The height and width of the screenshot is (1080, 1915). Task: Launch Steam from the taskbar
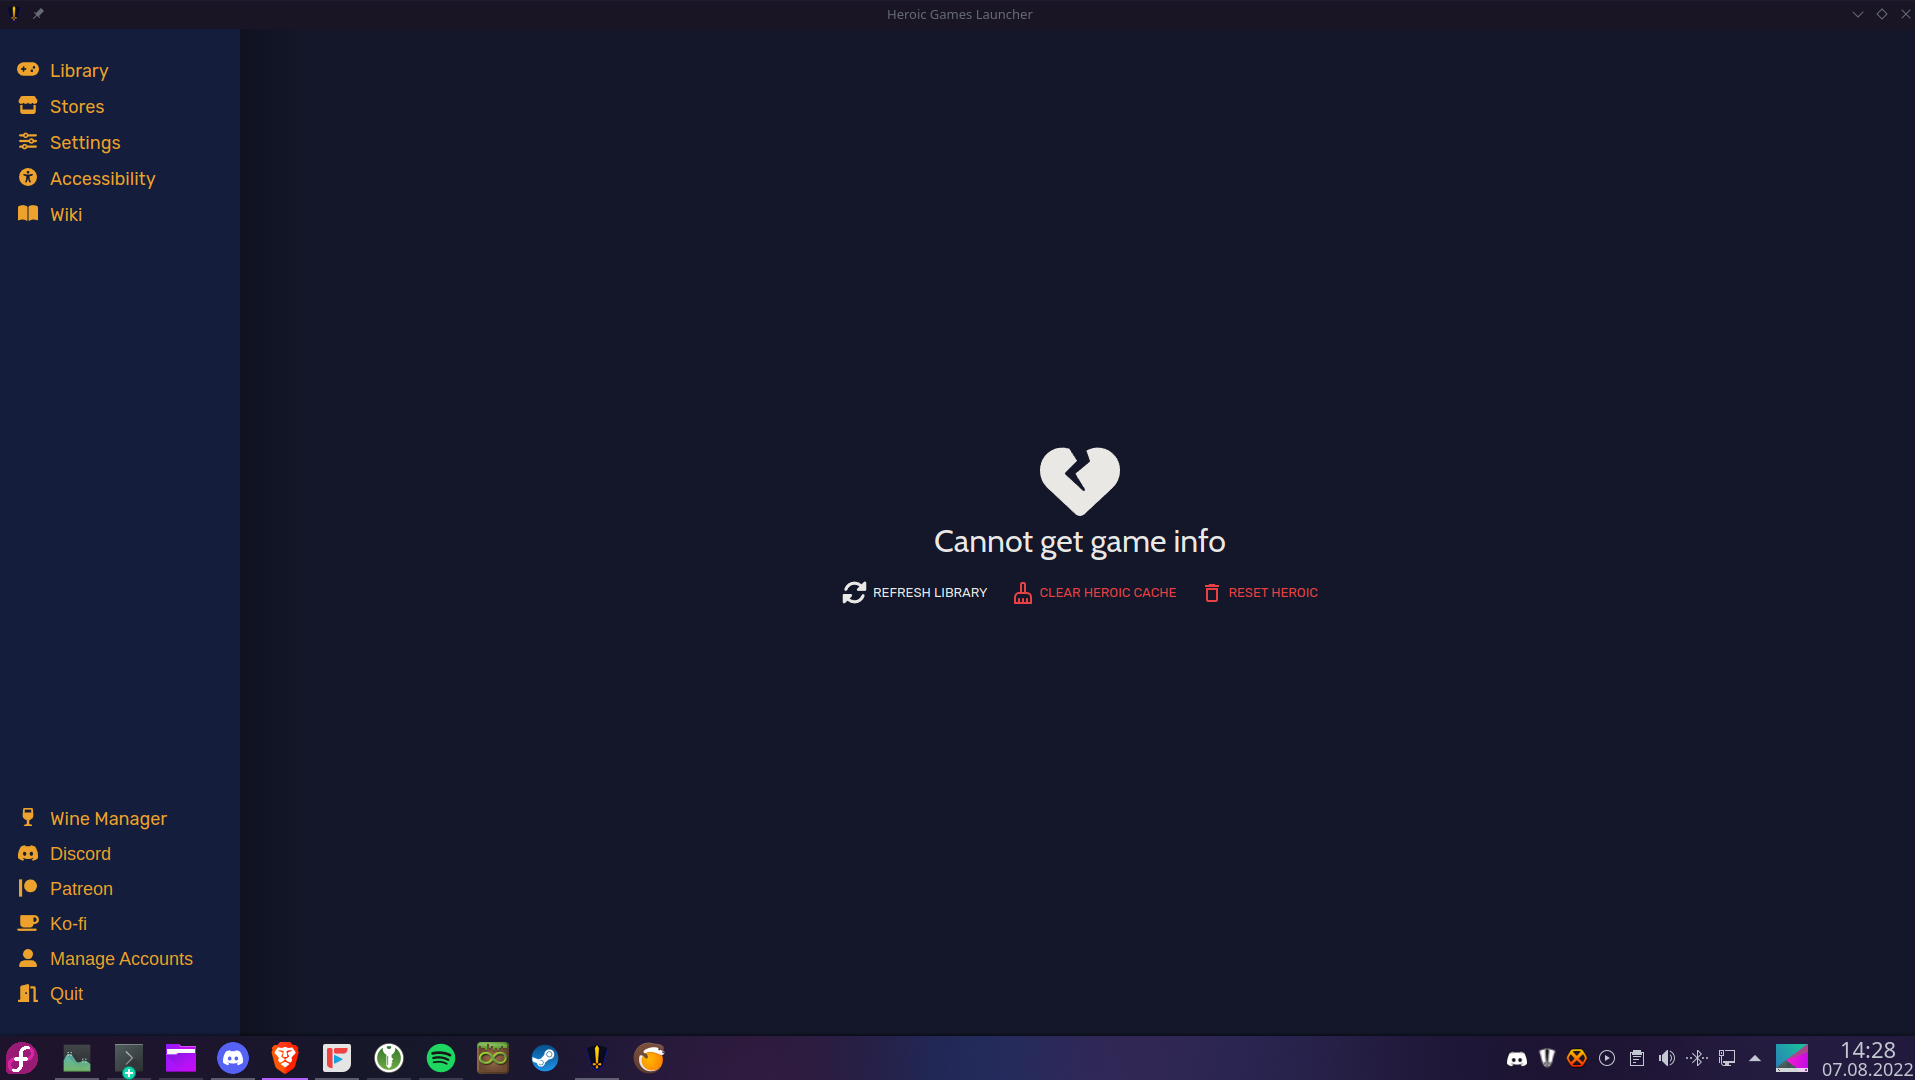click(x=544, y=1058)
